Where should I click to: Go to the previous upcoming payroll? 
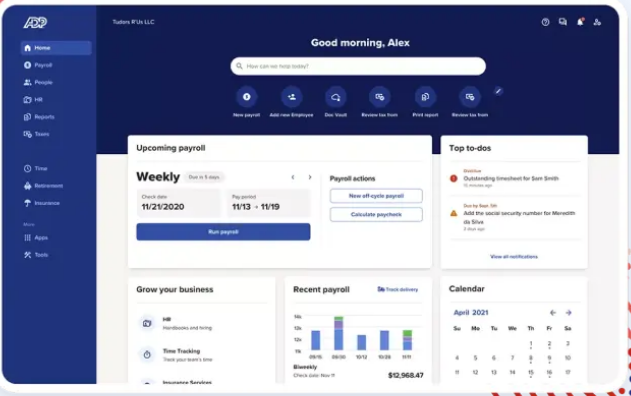(293, 177)
